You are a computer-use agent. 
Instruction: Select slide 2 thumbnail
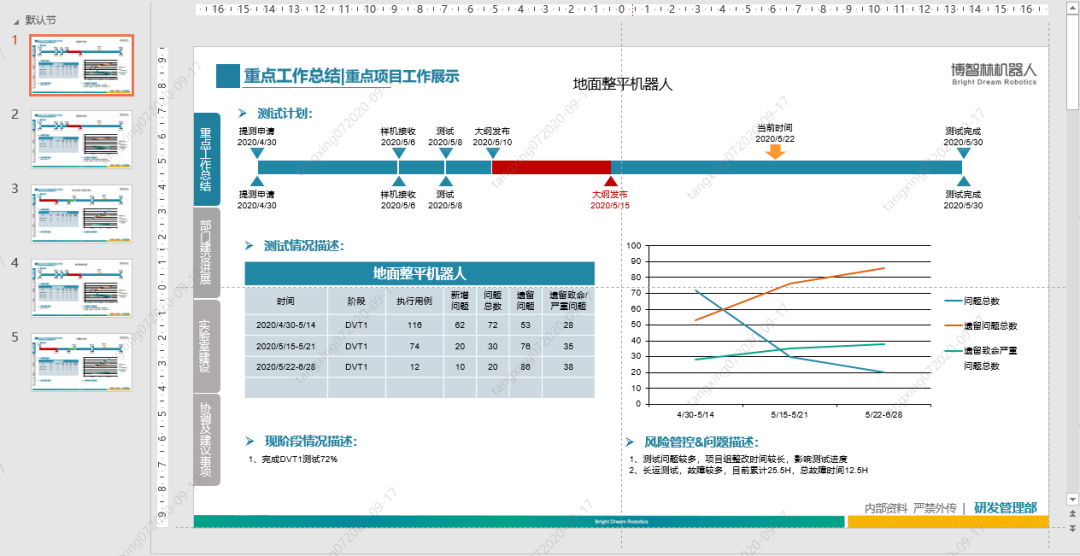81,139
